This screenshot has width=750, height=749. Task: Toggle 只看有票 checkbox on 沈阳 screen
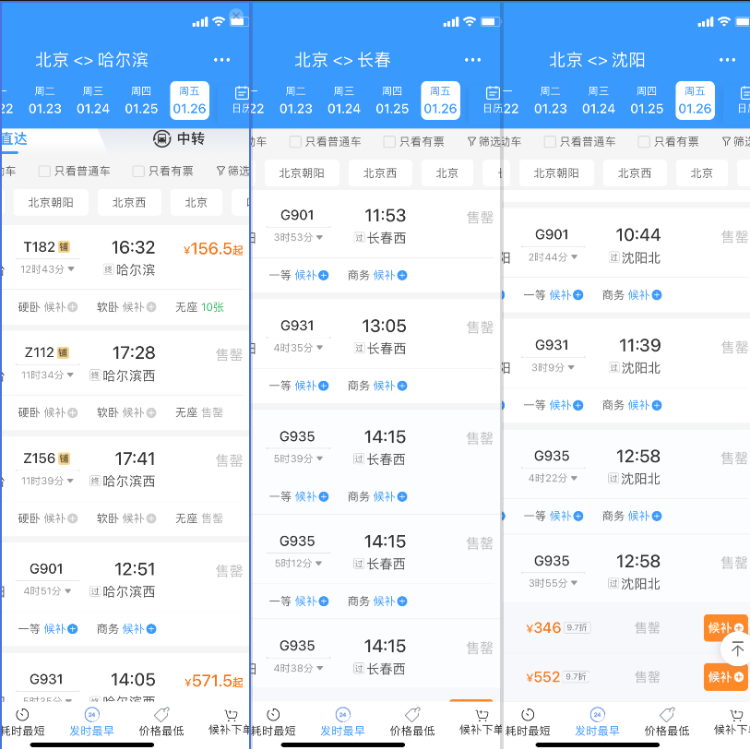(644, 142)
